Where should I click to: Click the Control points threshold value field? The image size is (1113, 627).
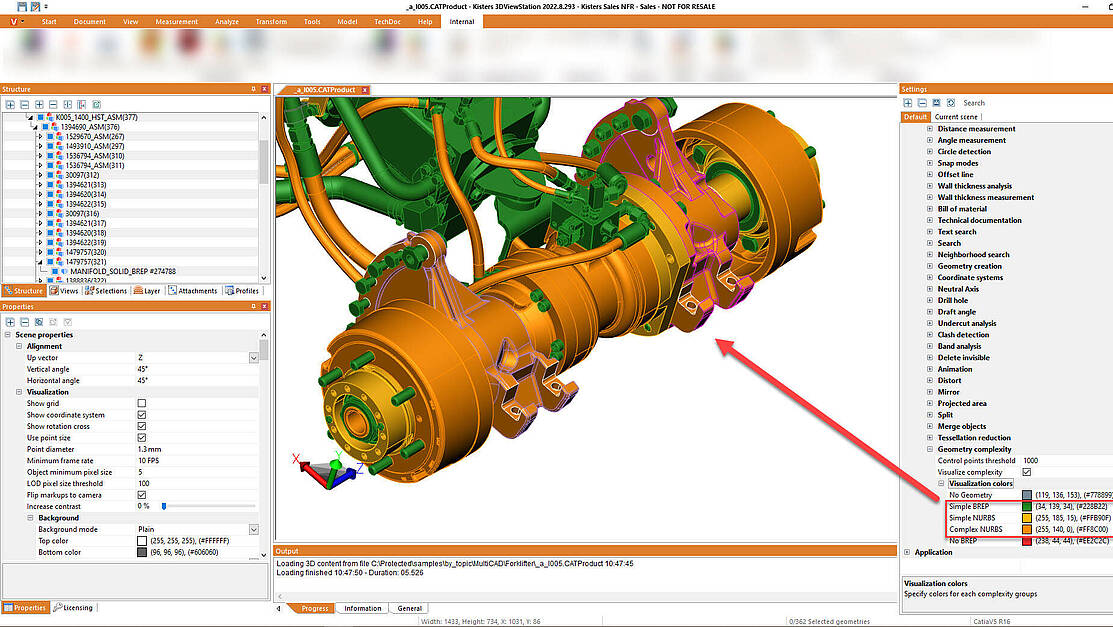[x=1066, y=461]
